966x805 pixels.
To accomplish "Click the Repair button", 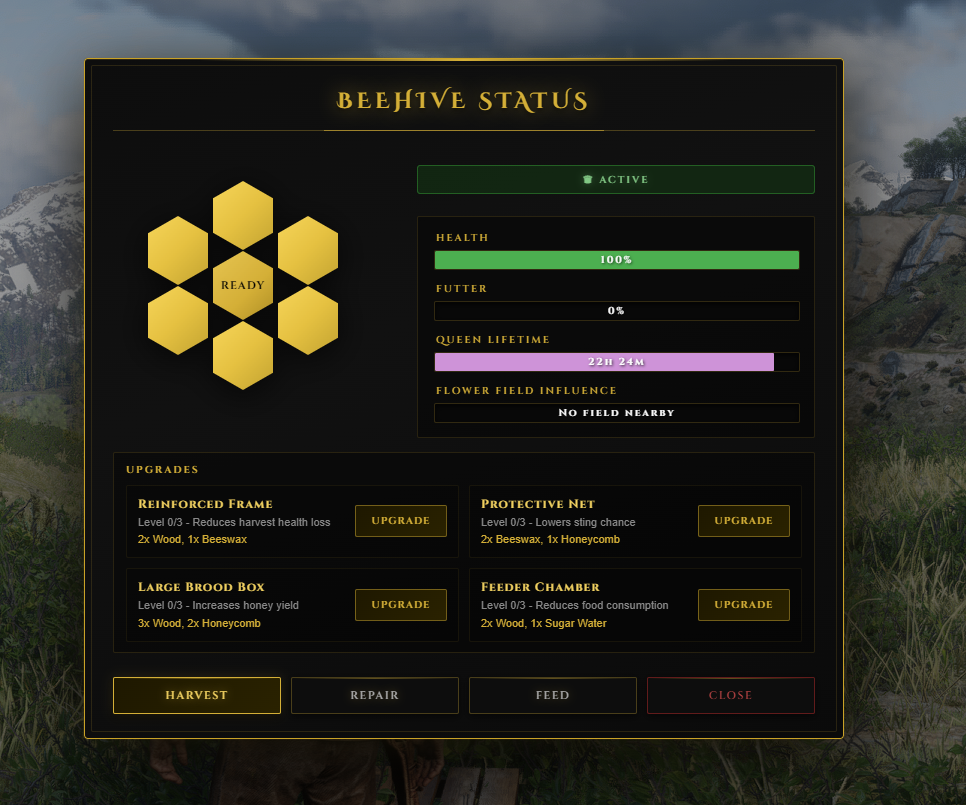I will click(x=375, y=695).
